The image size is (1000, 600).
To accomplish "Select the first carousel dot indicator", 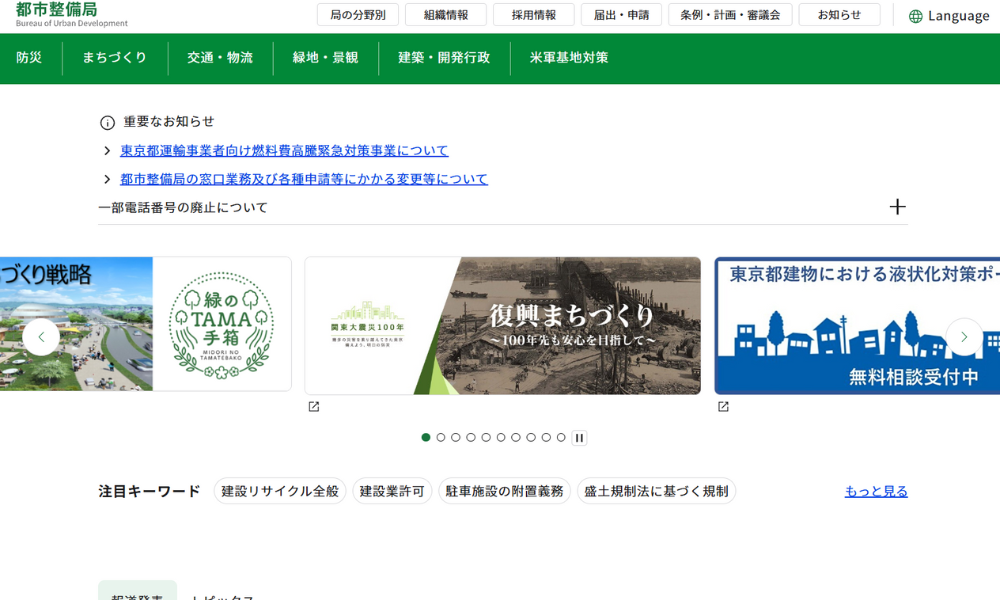I will pos(425,437).
